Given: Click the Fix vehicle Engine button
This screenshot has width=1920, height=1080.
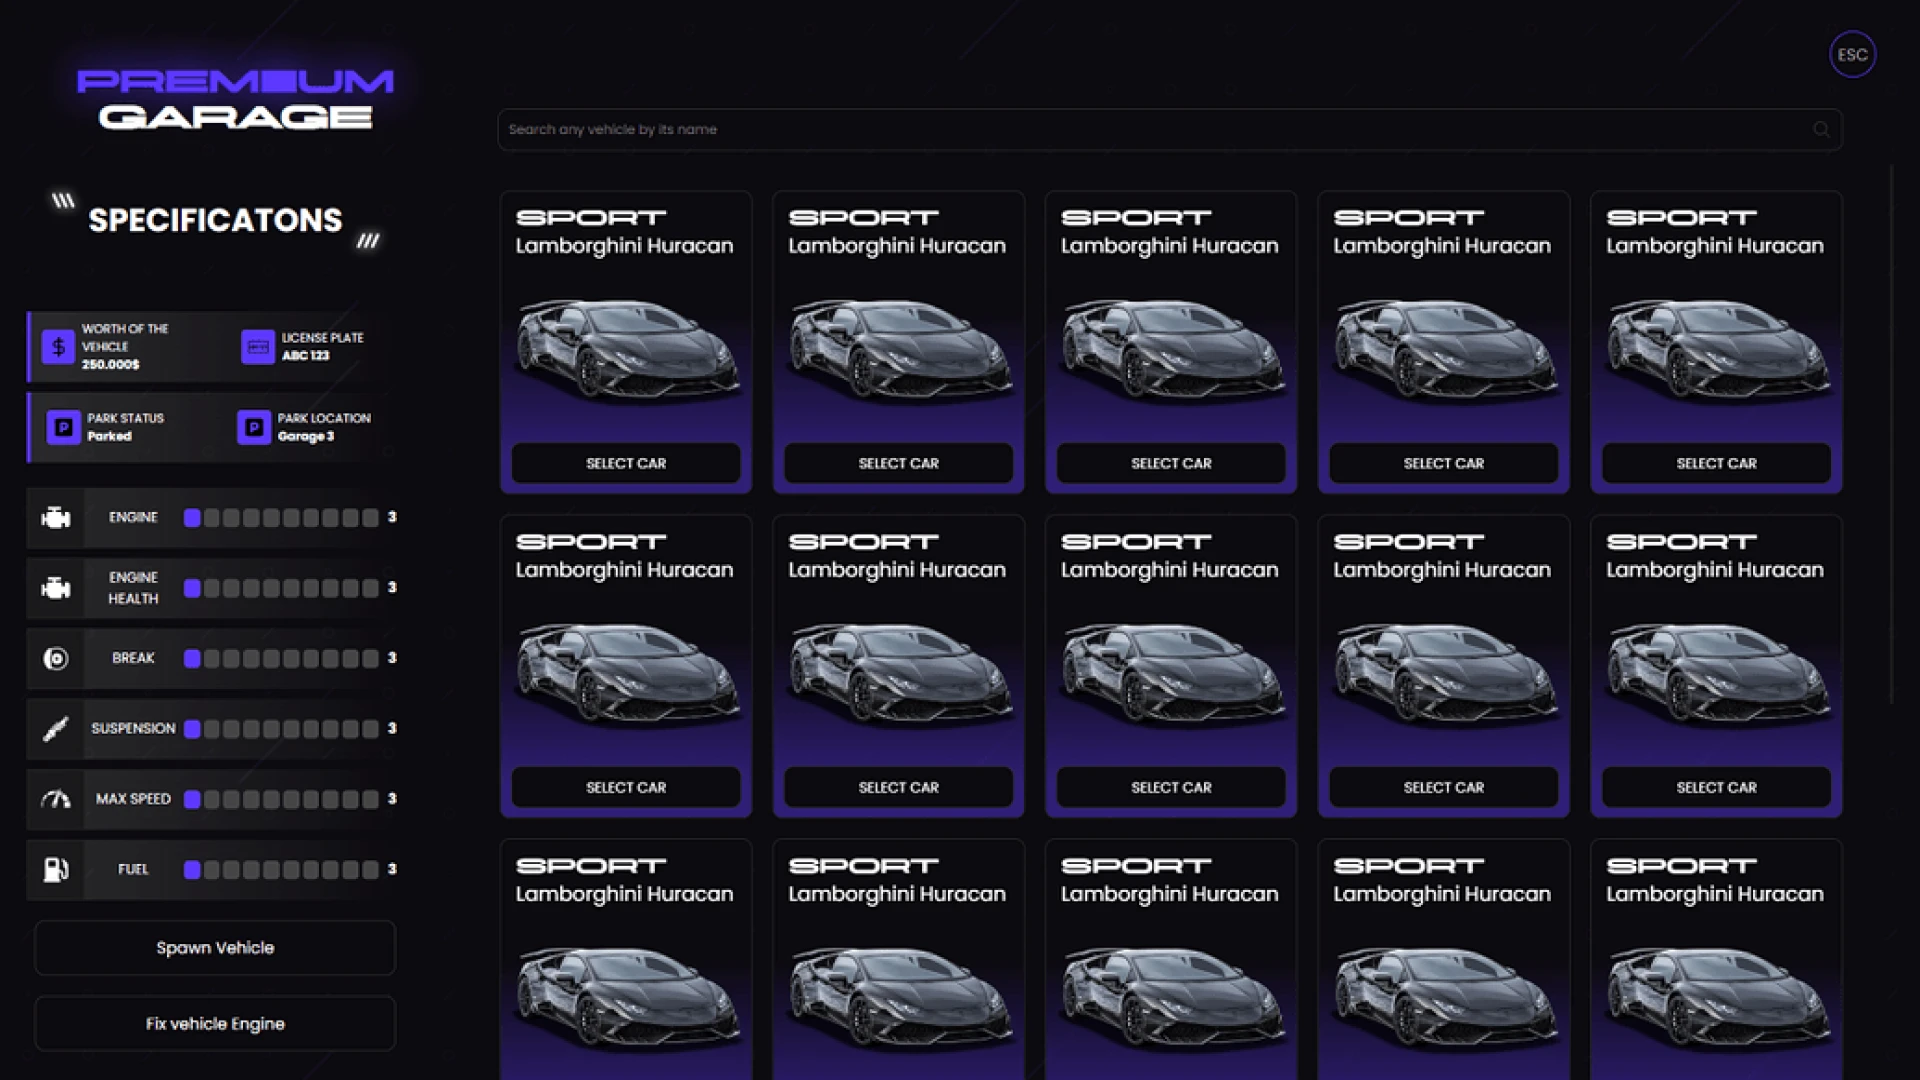Looking at the screenshot, I should coord(215,1024).
